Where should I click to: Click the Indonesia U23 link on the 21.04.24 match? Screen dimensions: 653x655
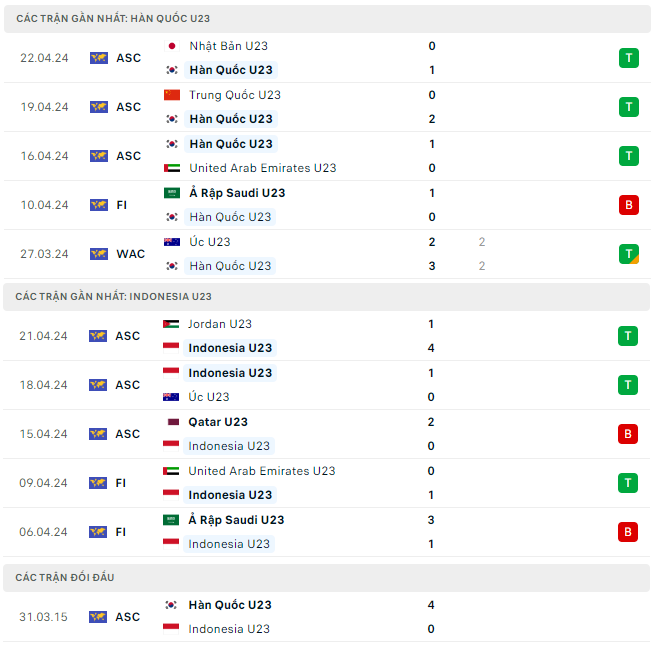[x=230, y=348]
